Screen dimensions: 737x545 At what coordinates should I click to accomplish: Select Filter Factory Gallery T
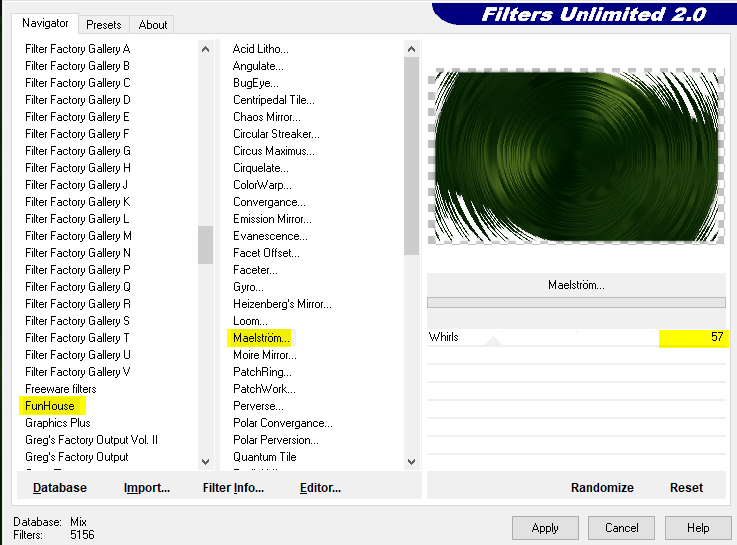click(x=77, y=338)
